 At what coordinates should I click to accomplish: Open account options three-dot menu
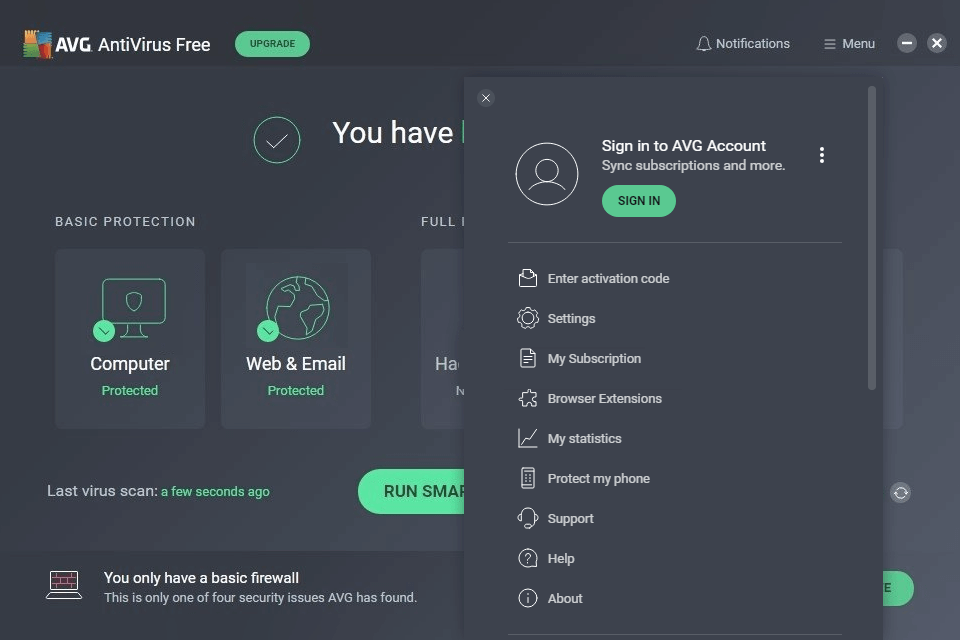point(822,155)
